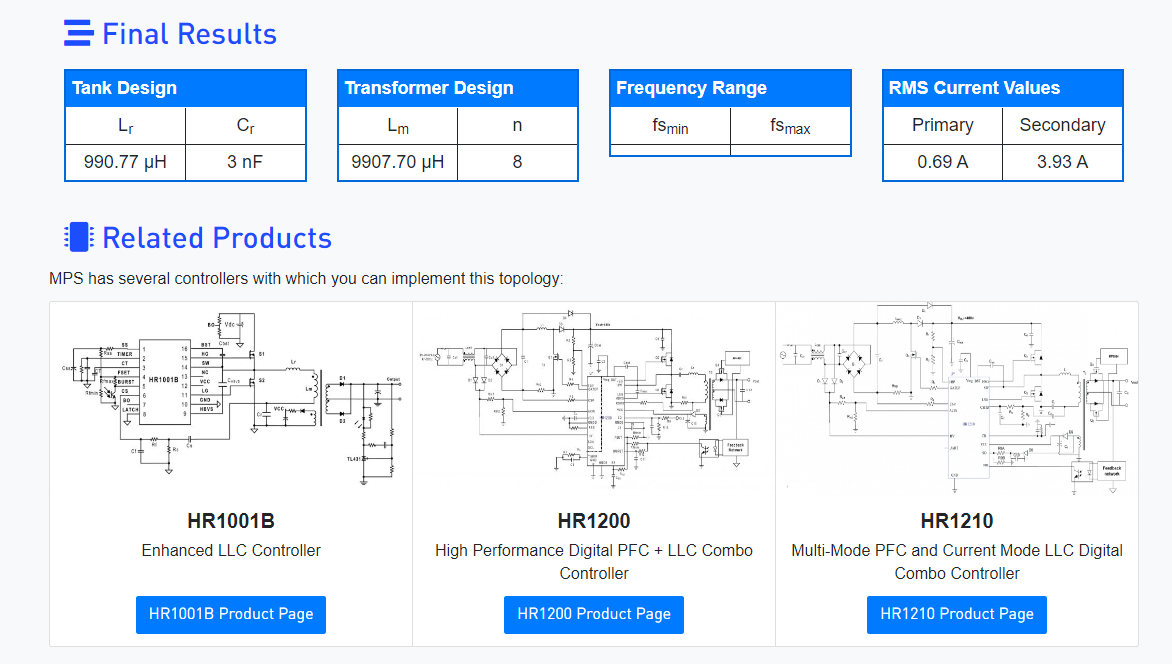Click the RMS Current Values header

click(1003, 88)
